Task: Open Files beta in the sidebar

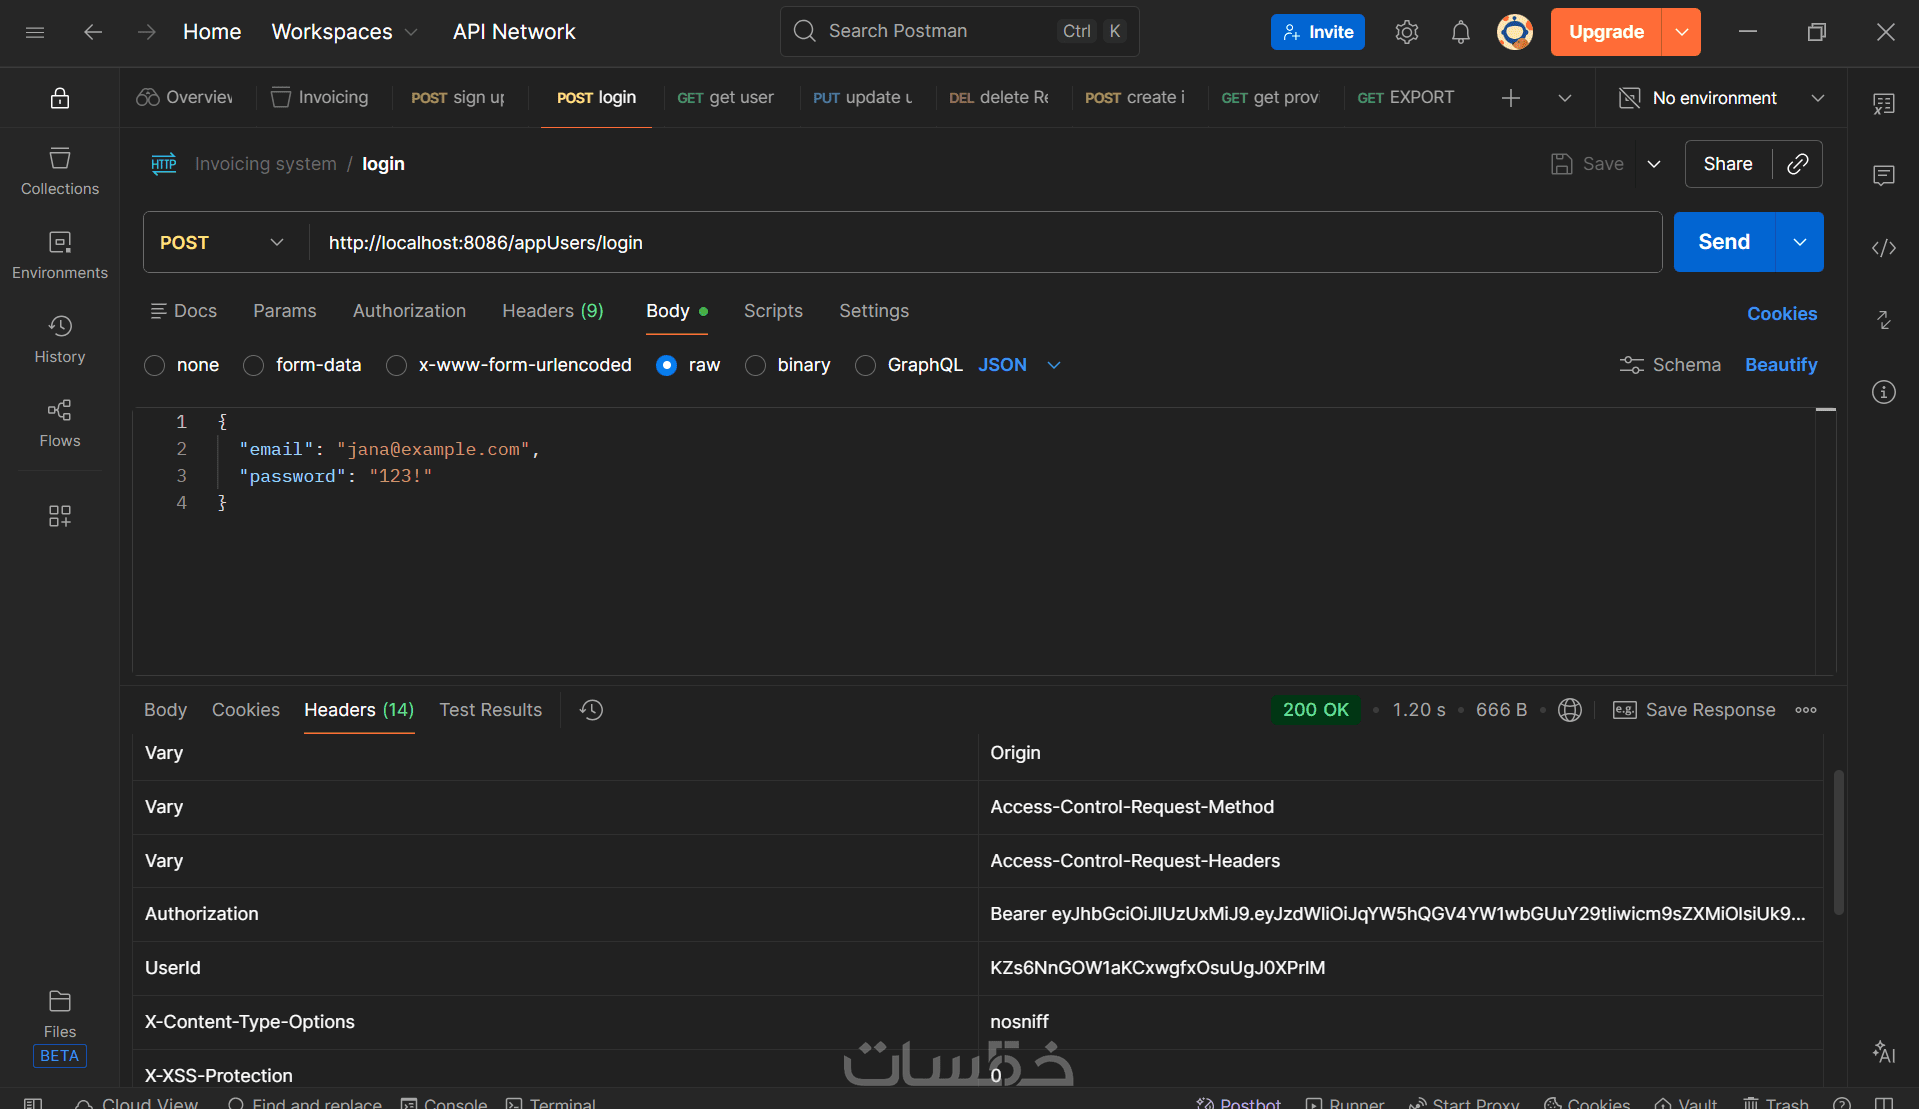Action: pos(60,1027)
